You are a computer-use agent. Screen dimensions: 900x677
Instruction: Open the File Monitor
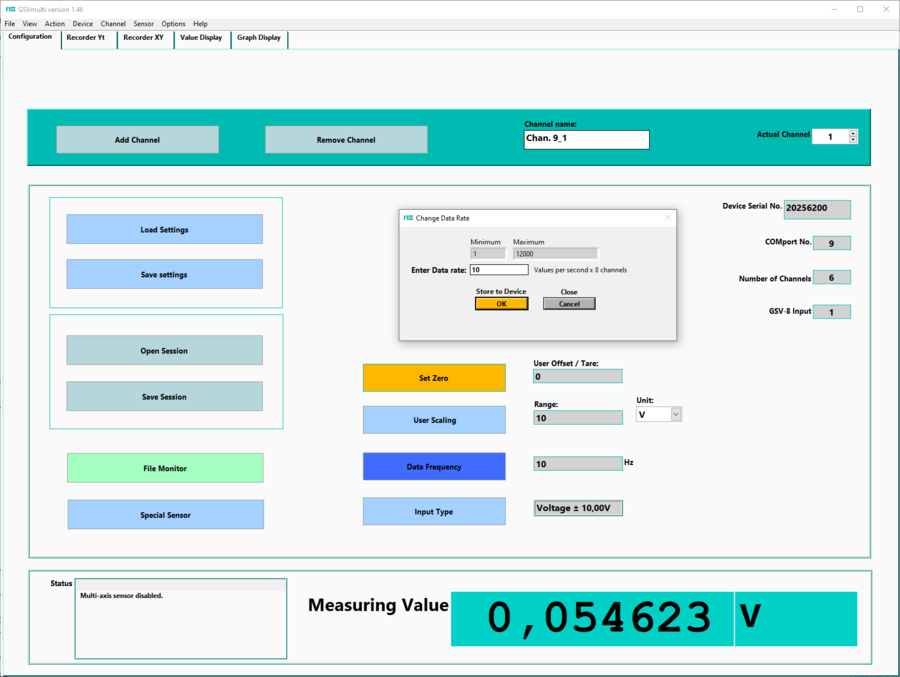coord(165,468)
